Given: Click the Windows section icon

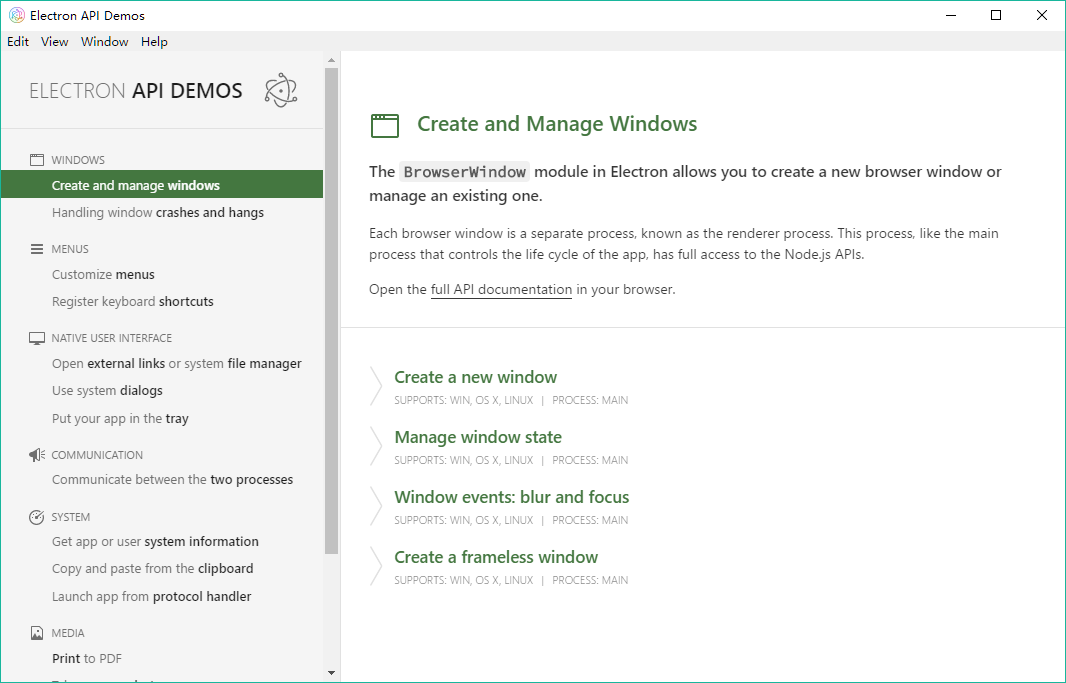Looking at the screenshot, I should tap(37, 160).
